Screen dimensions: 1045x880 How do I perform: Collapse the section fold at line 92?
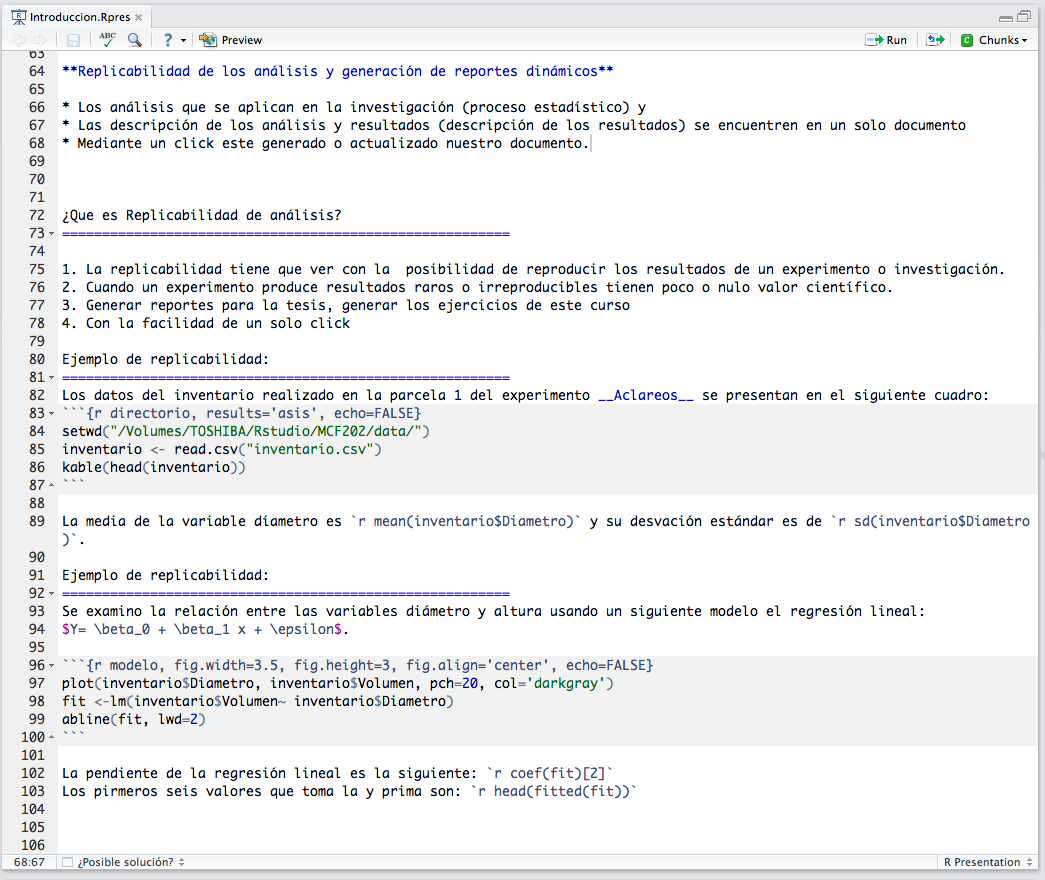coord(51,593)
